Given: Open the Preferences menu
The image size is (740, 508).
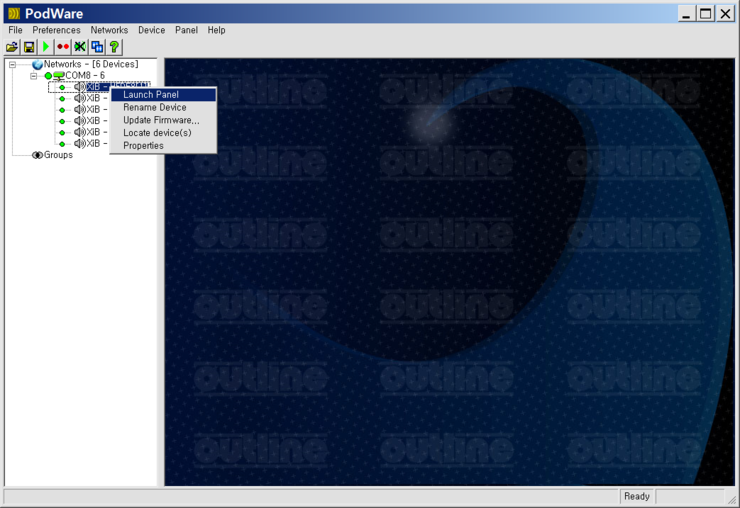Looking at the screenshot, I should tap(56, 30).
